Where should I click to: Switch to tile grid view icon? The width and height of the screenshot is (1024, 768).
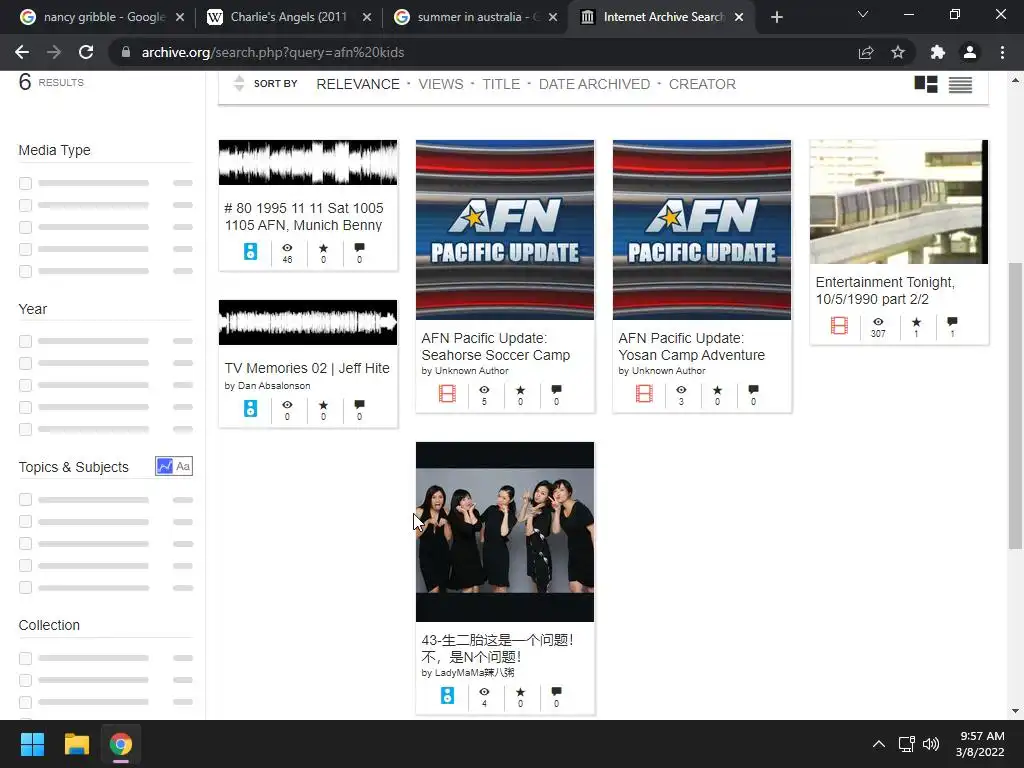[x=925, y=84]
